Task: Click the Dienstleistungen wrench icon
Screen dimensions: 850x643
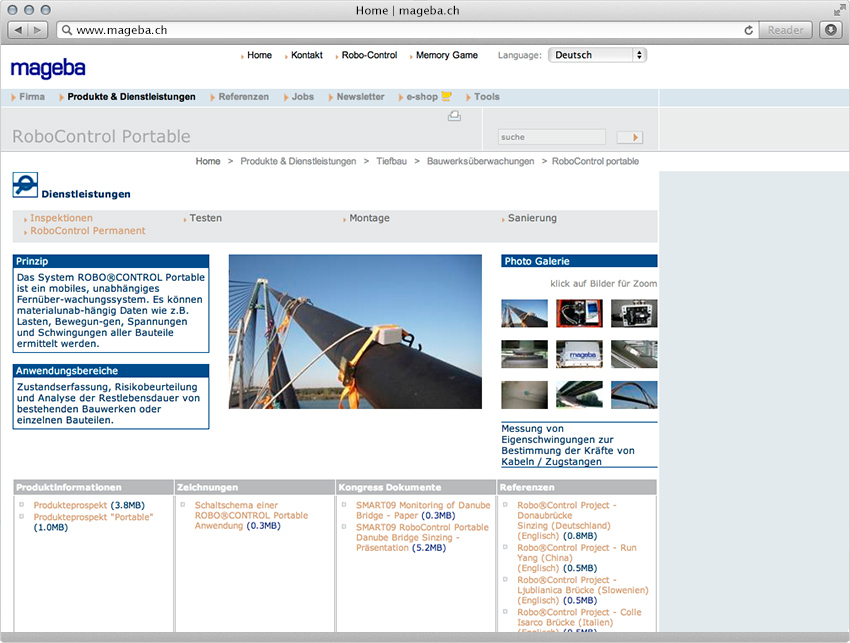Action: pyautogui.click(x=25, y=185)
